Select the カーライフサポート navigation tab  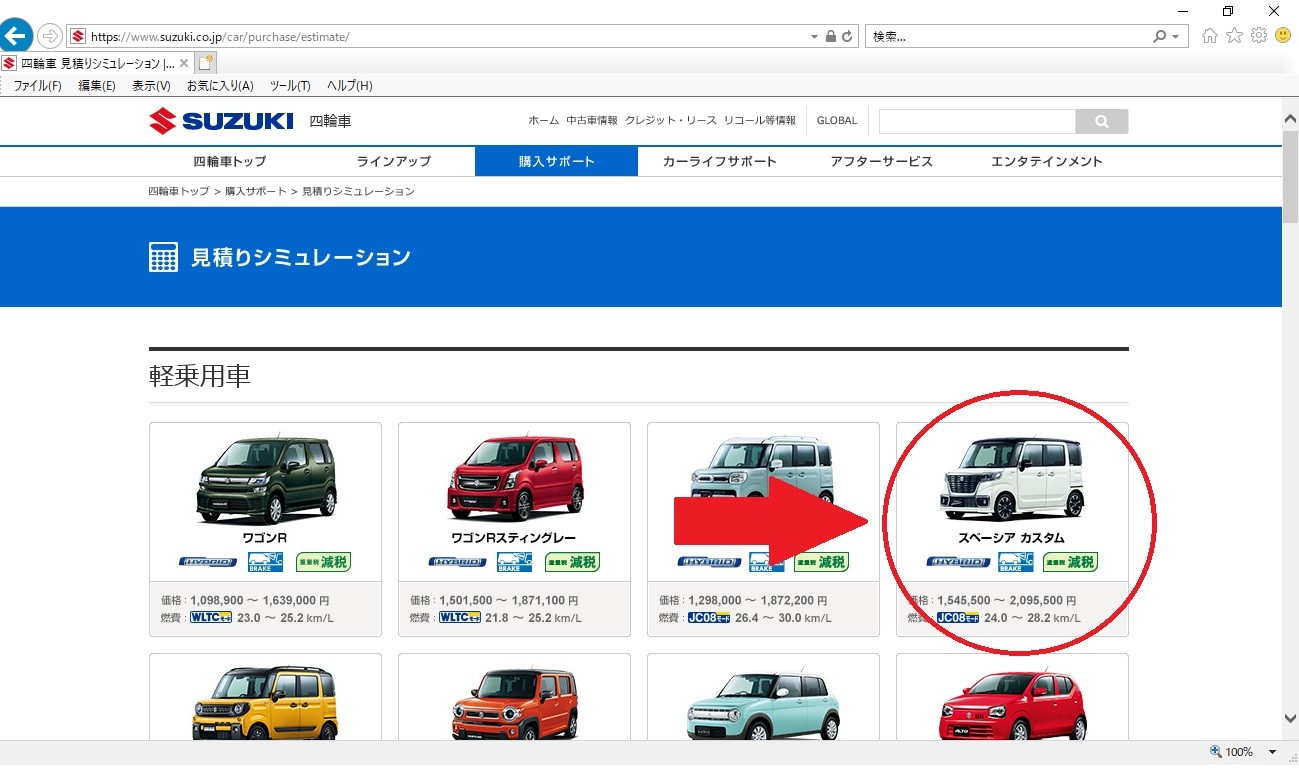point(719,161)
